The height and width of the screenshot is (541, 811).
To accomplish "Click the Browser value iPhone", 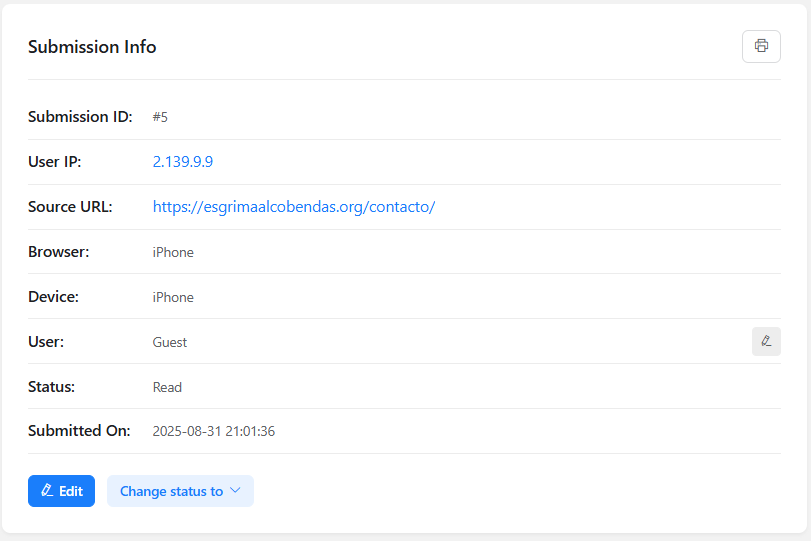I will tap(173, 252).
